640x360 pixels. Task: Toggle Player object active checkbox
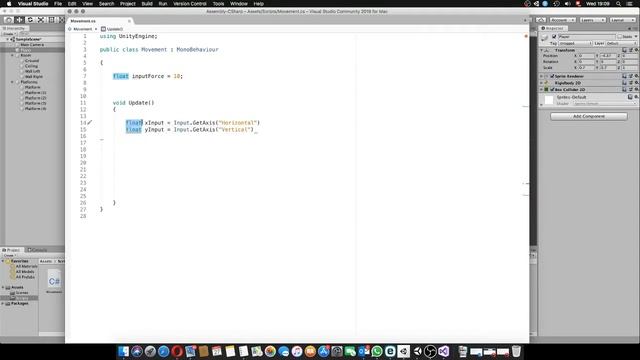[554, 37]
